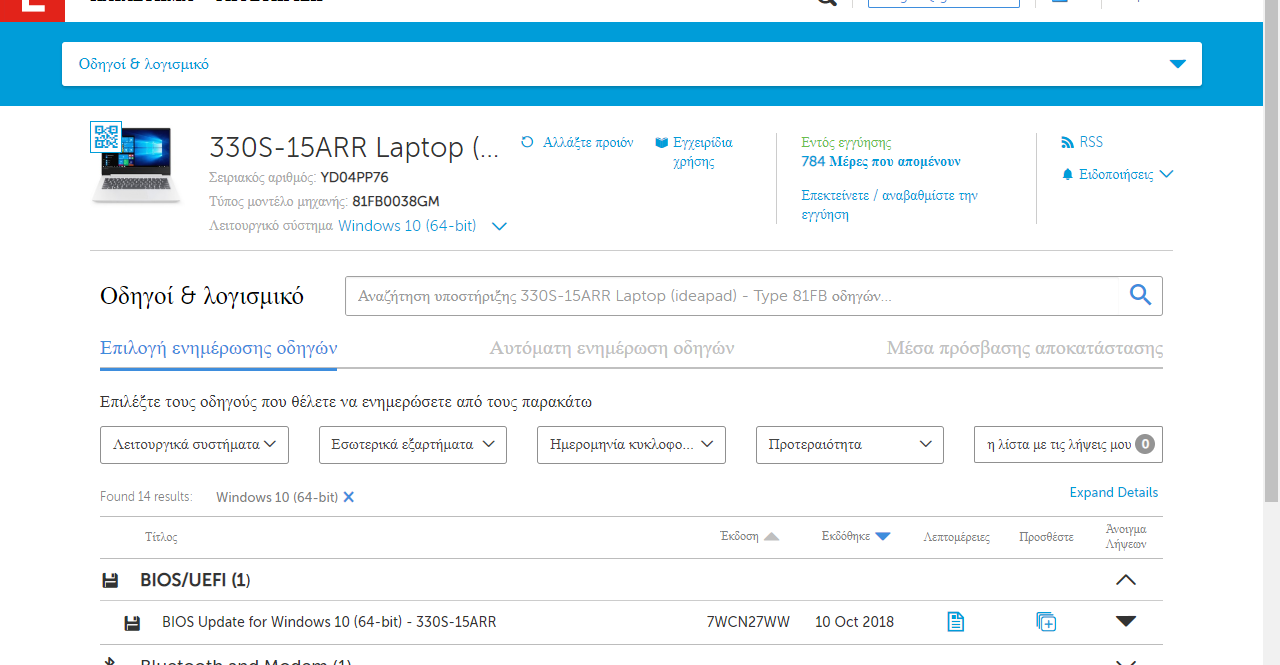
Task: Click the RSS feed icon
Action: tap(1068, 143)
